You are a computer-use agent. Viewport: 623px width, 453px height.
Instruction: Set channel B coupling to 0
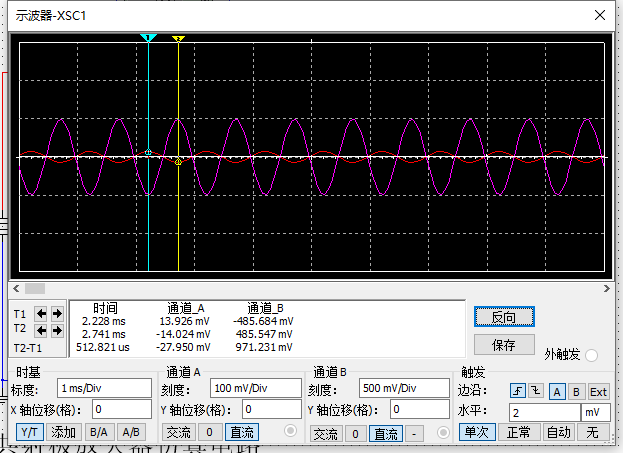(x=356, y=434)
